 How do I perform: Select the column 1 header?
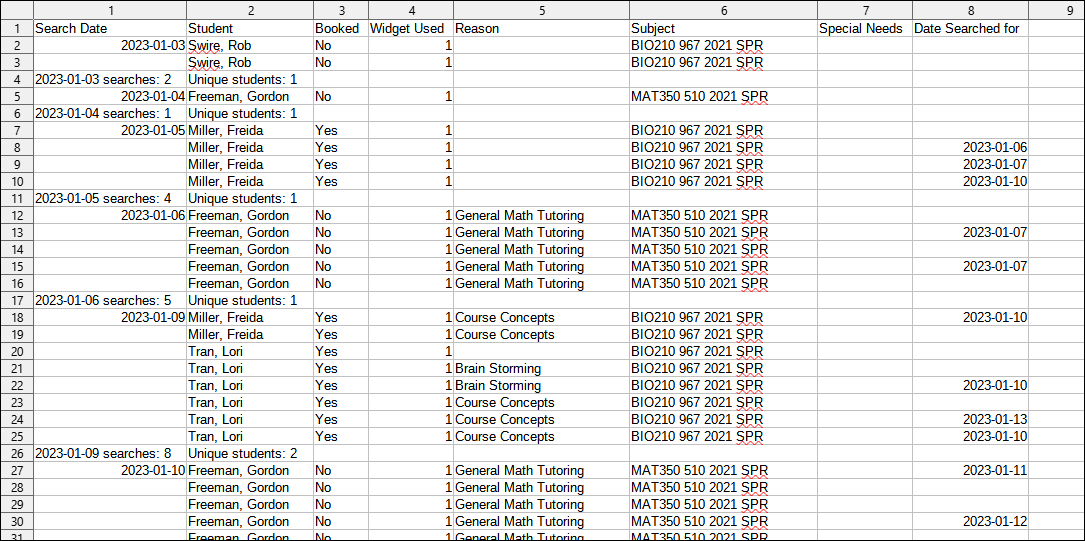click(110, 9)
